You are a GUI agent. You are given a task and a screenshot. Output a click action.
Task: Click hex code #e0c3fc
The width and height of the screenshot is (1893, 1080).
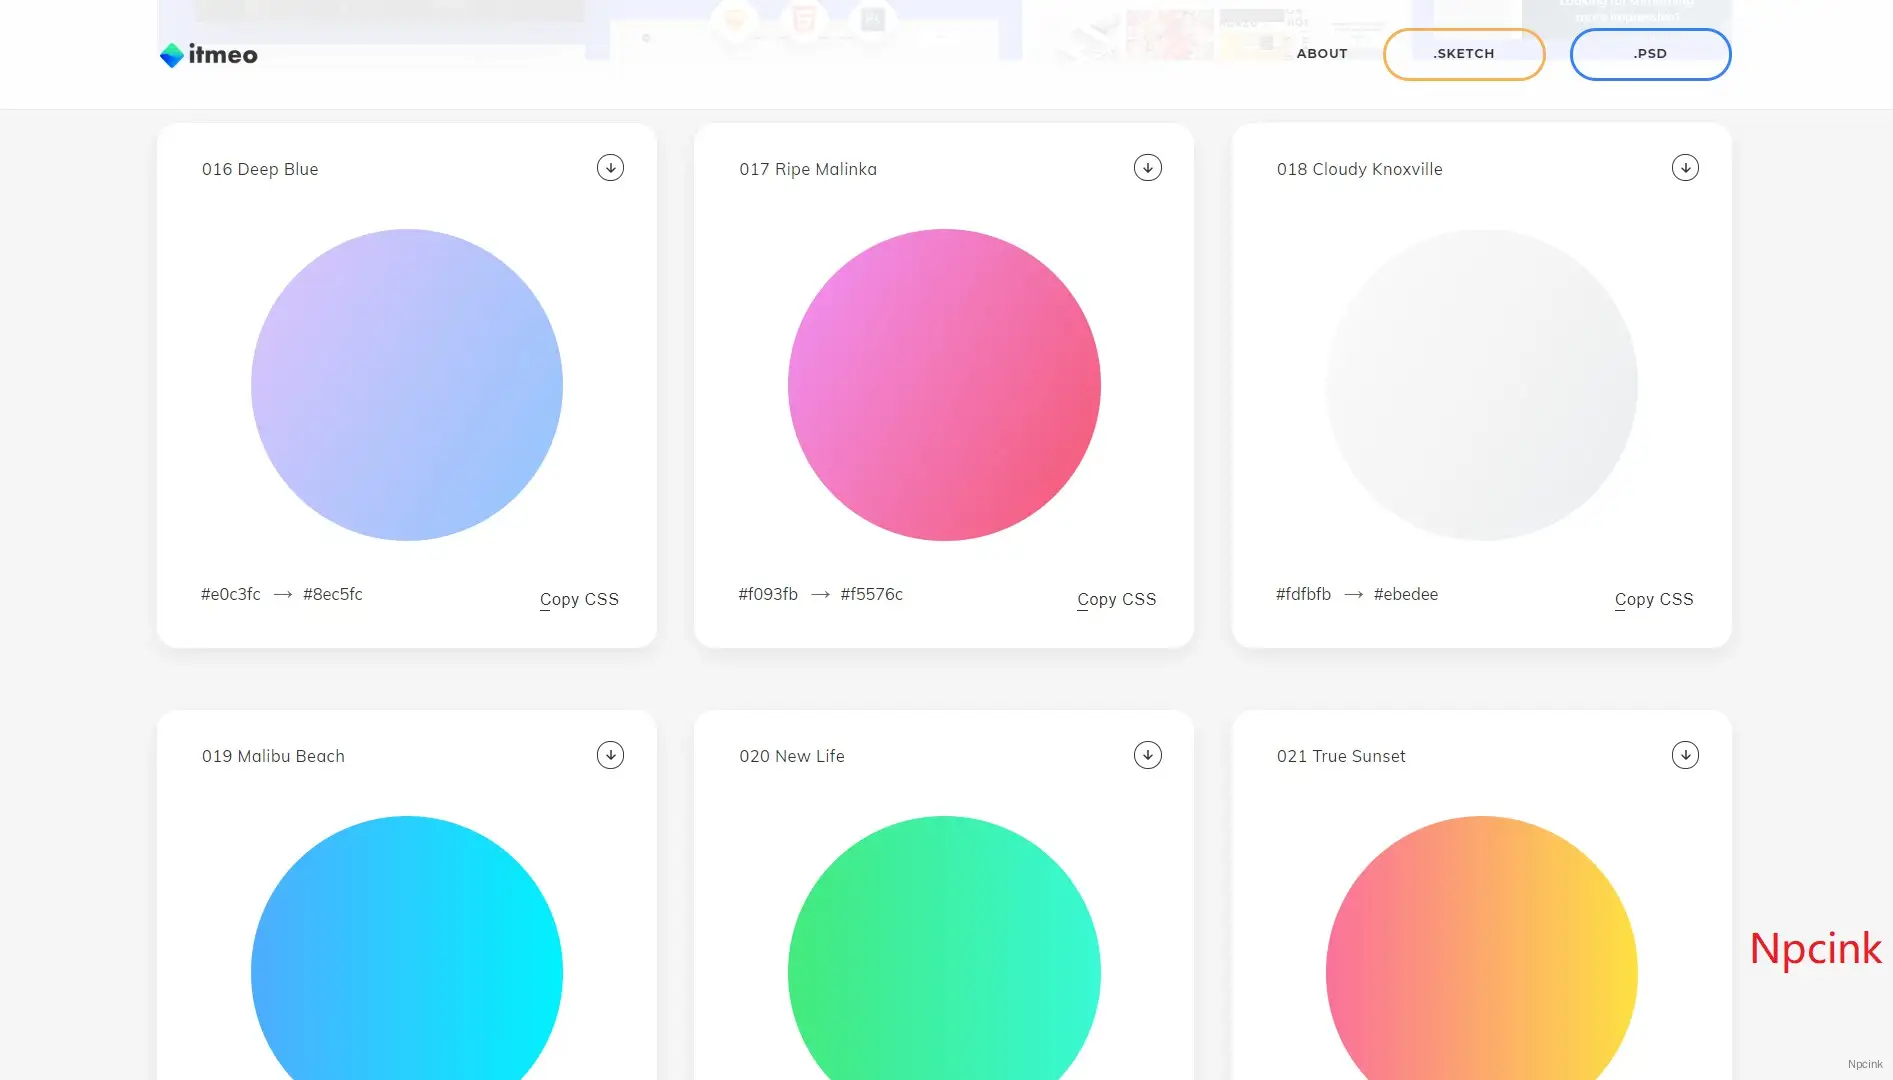(231, 594)
